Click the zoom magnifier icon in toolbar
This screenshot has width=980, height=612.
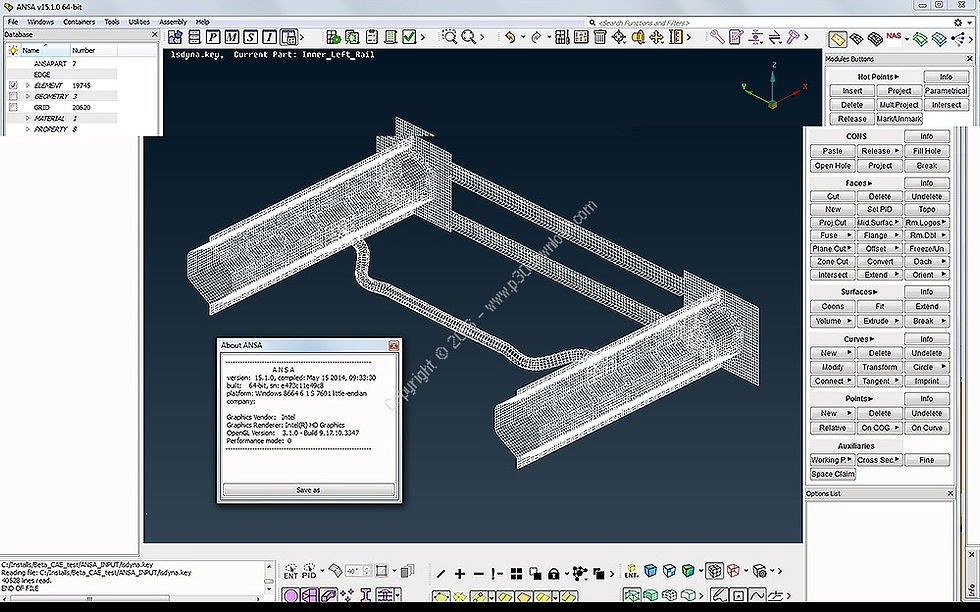click(468, 37)
